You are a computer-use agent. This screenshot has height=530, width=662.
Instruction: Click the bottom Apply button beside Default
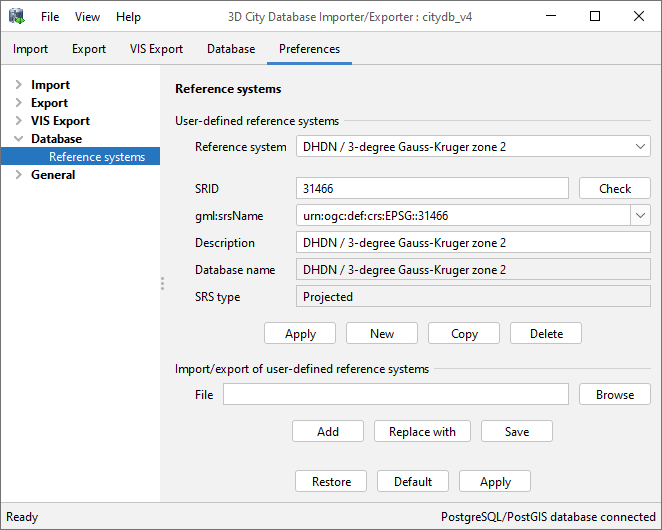pos(495,481)
